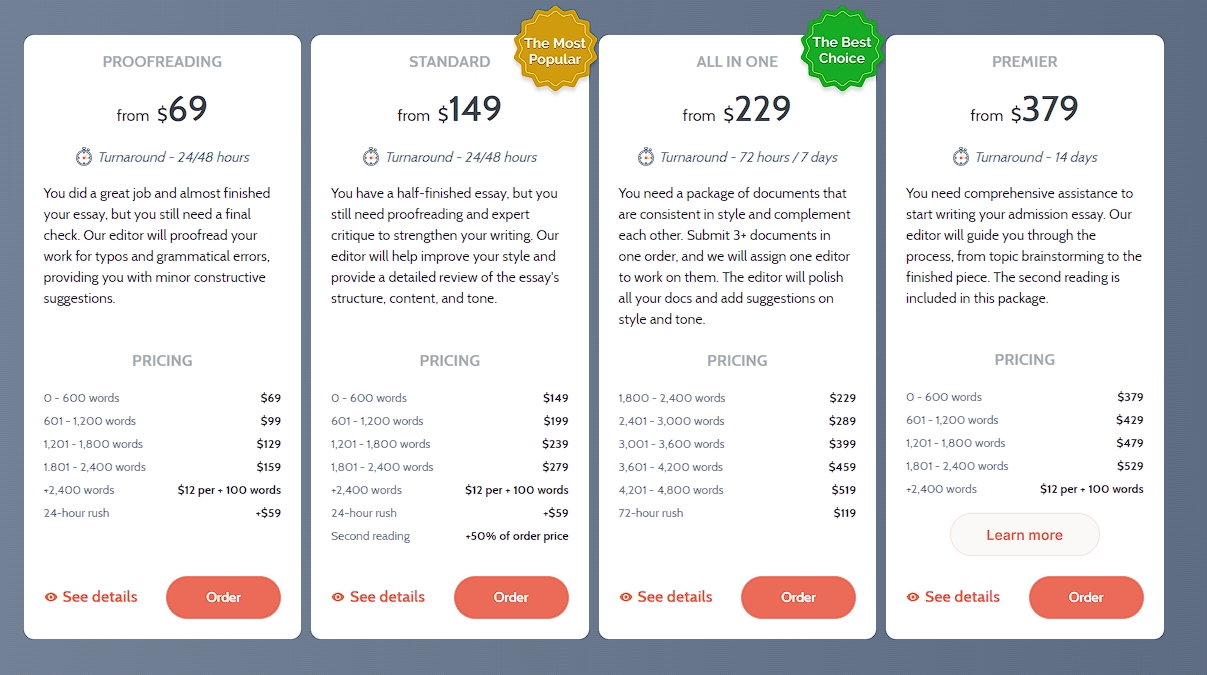Order the Standard package

(x=511, y=597)
